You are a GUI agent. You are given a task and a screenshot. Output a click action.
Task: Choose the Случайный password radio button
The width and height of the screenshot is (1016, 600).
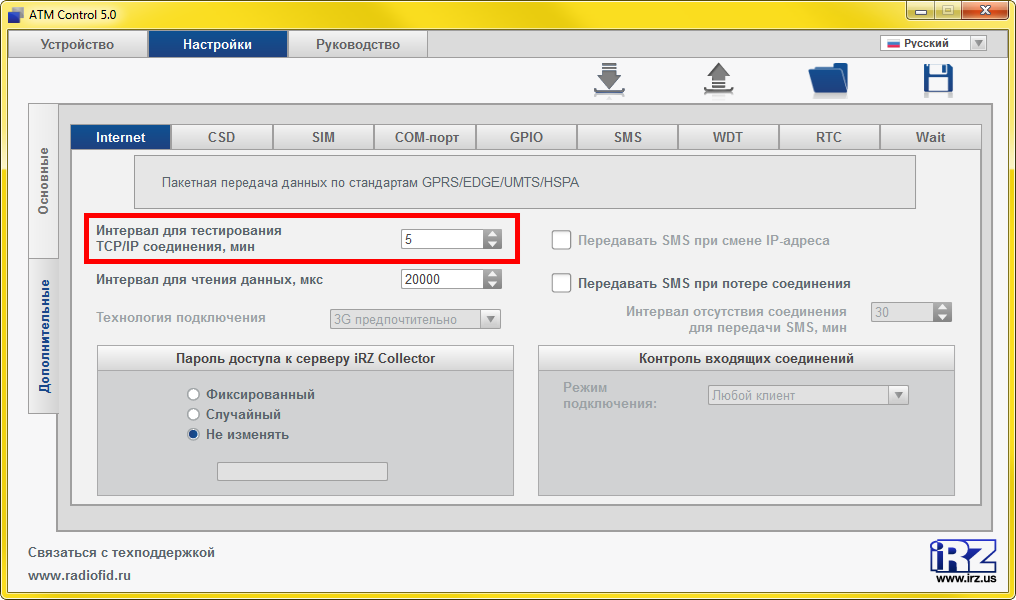coord(194,414)
